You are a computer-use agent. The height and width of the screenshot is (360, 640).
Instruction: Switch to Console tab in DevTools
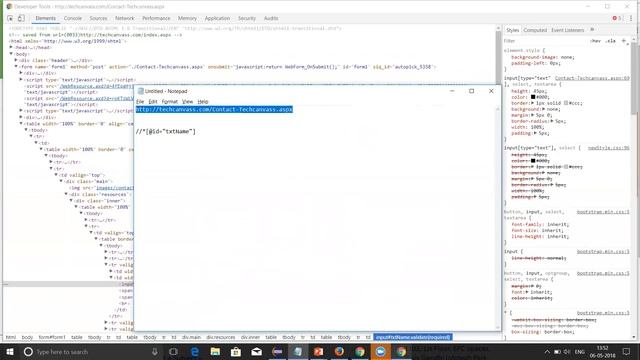(73, 18)
